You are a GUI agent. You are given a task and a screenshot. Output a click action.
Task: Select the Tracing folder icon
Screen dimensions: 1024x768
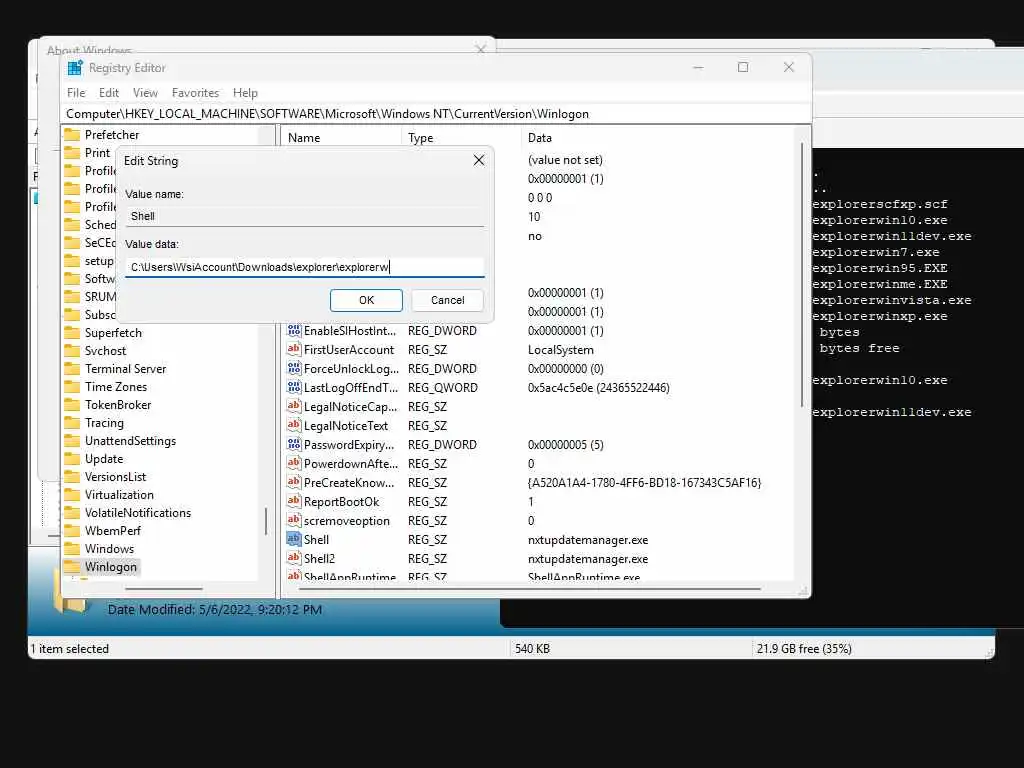pos(72,423)
